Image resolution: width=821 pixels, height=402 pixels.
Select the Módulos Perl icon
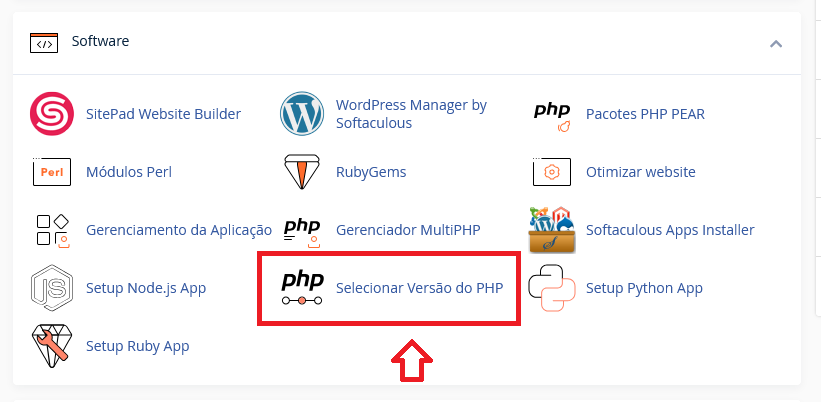click(x=51, y=172)
